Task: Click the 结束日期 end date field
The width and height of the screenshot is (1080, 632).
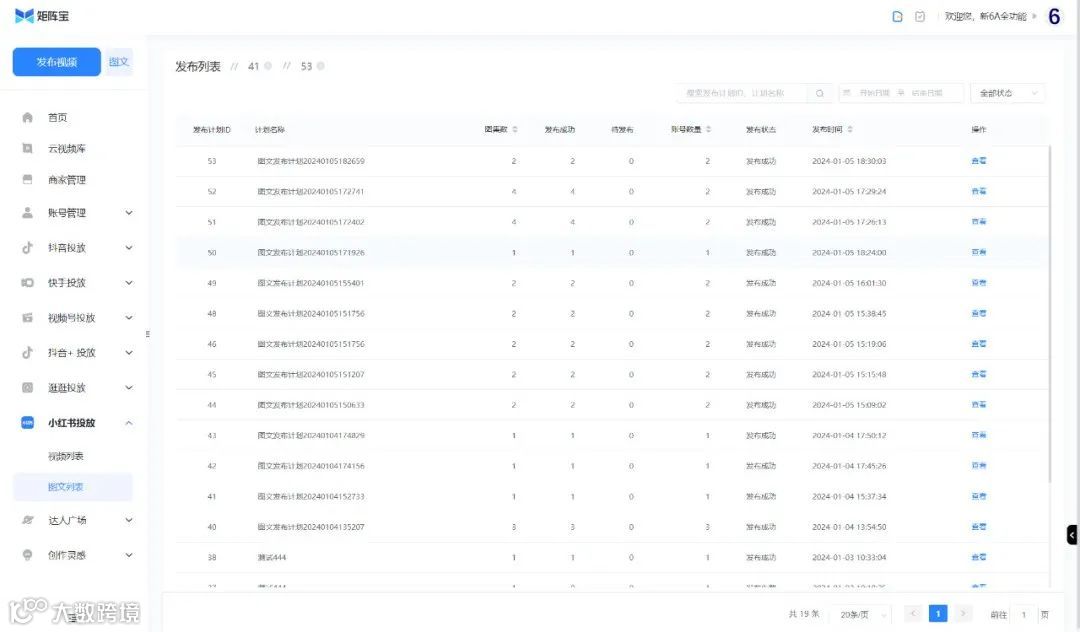Action: [927, 94]
